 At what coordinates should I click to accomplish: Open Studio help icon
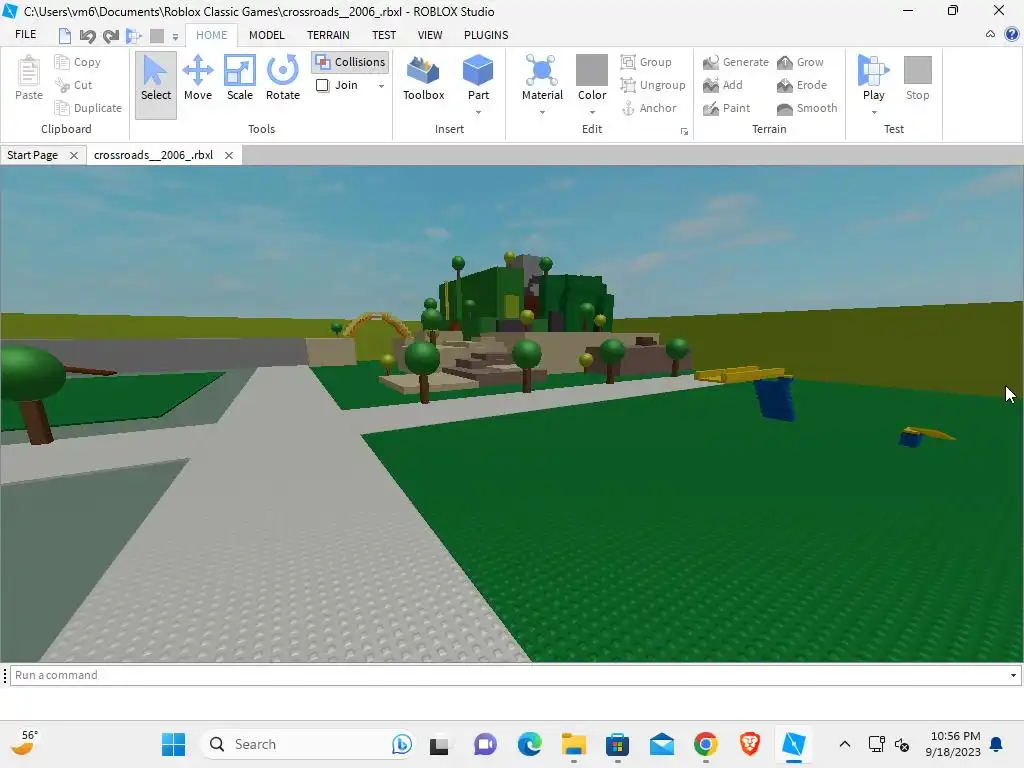pos(1012,34)
